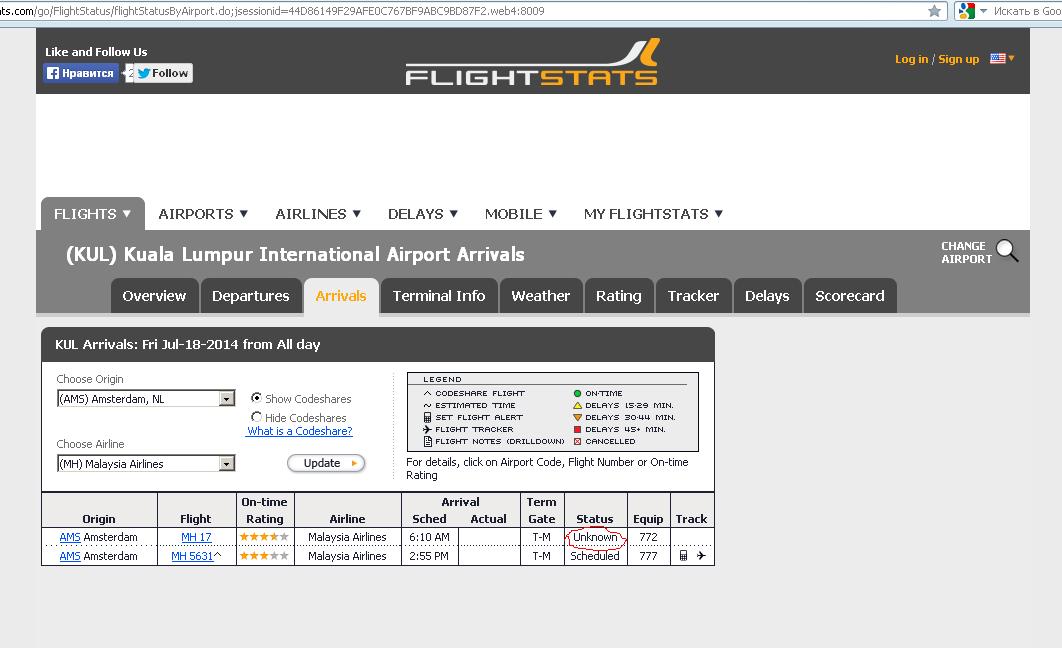Click the CHANGE AIRPORT text
The width and height of the screenshot is (1062, 648).
coord(967,253)
